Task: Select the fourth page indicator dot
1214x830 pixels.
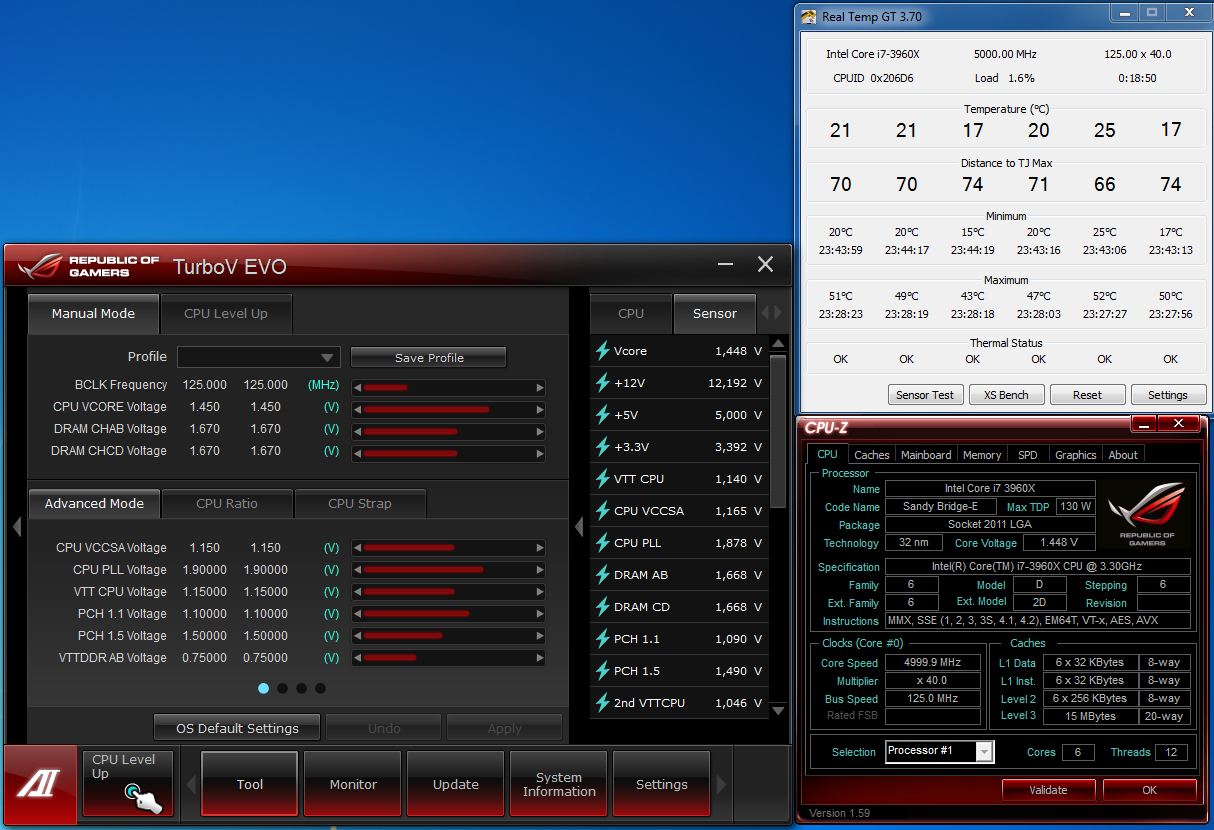Action: click(320, 688)
